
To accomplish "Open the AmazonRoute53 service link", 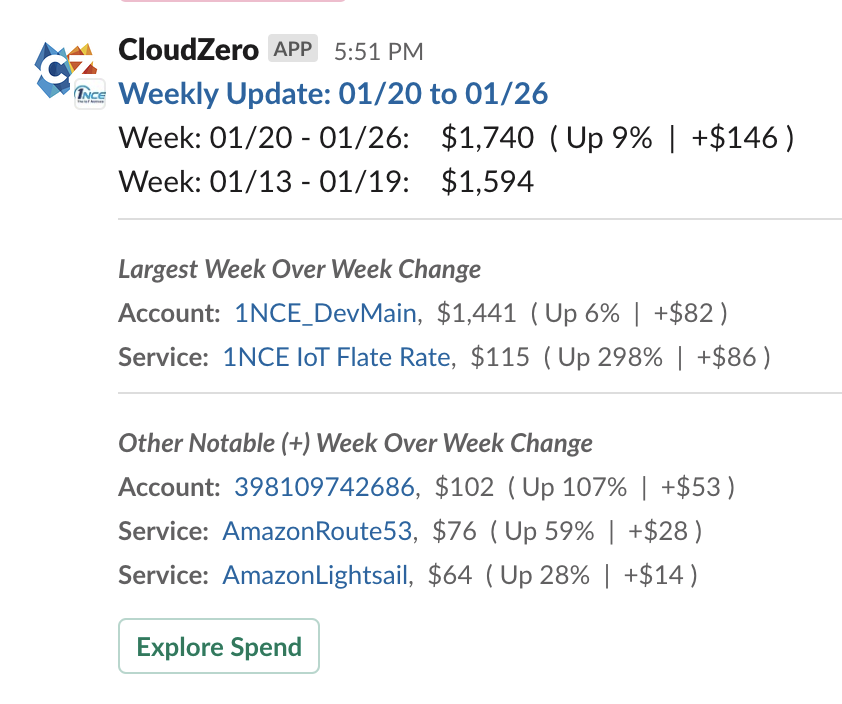I will [318, 531].
